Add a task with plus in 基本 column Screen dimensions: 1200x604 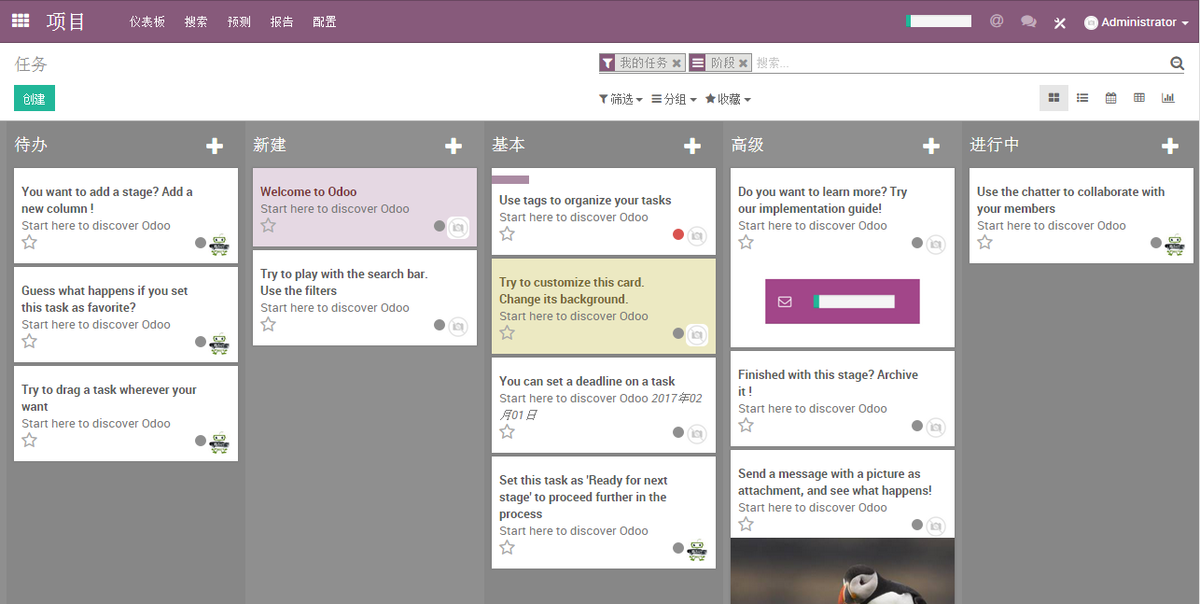[x=692, y=146]
